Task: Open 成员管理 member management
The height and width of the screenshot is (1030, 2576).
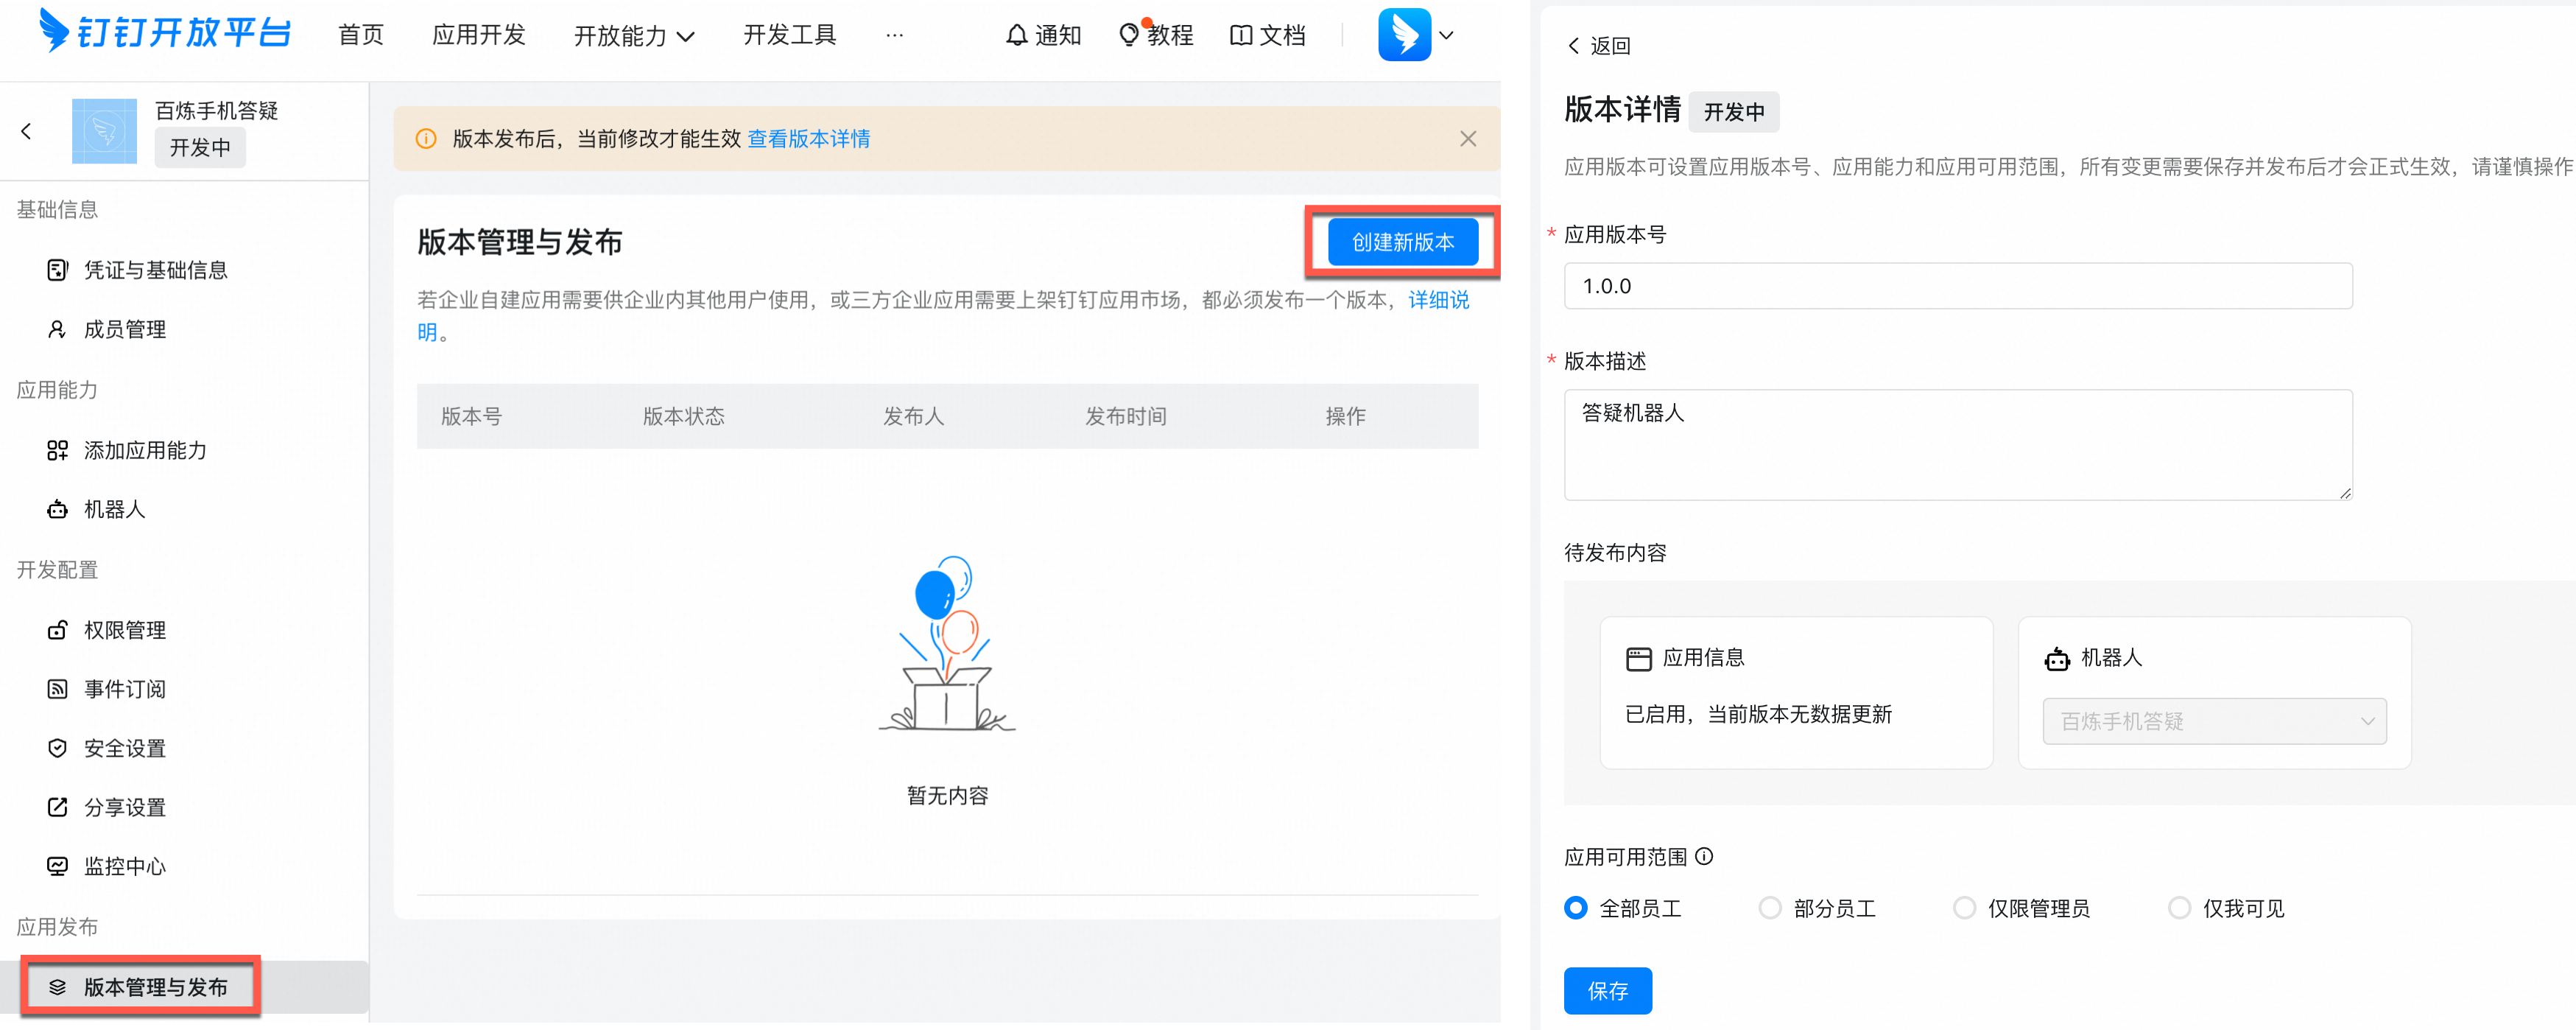Action: 125,329
